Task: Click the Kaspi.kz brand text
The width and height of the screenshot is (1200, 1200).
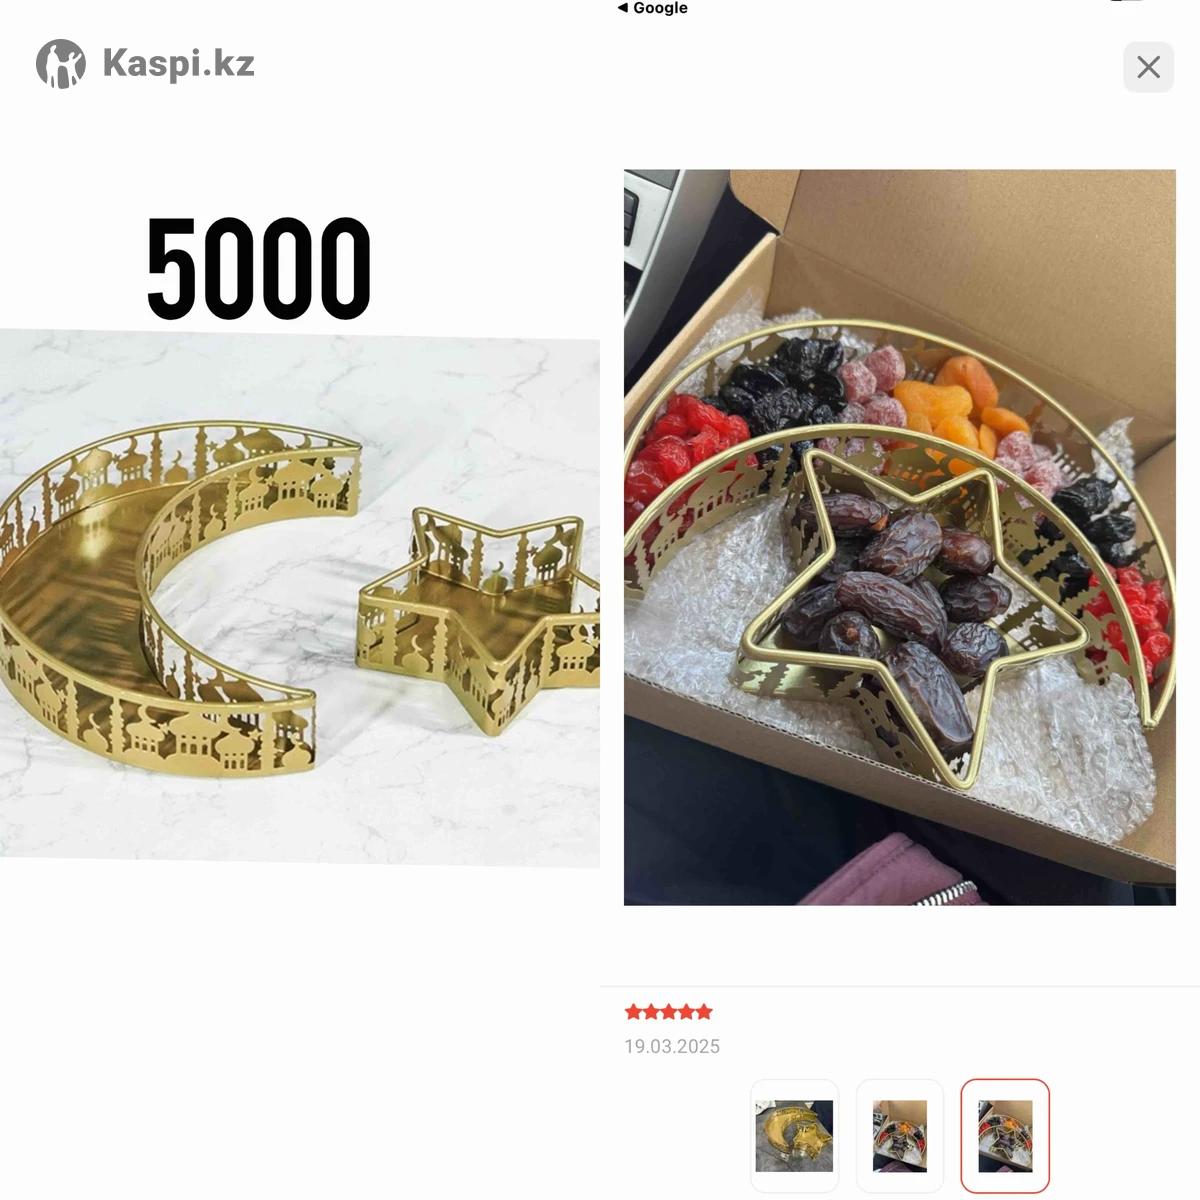Action: coord(178,64)
